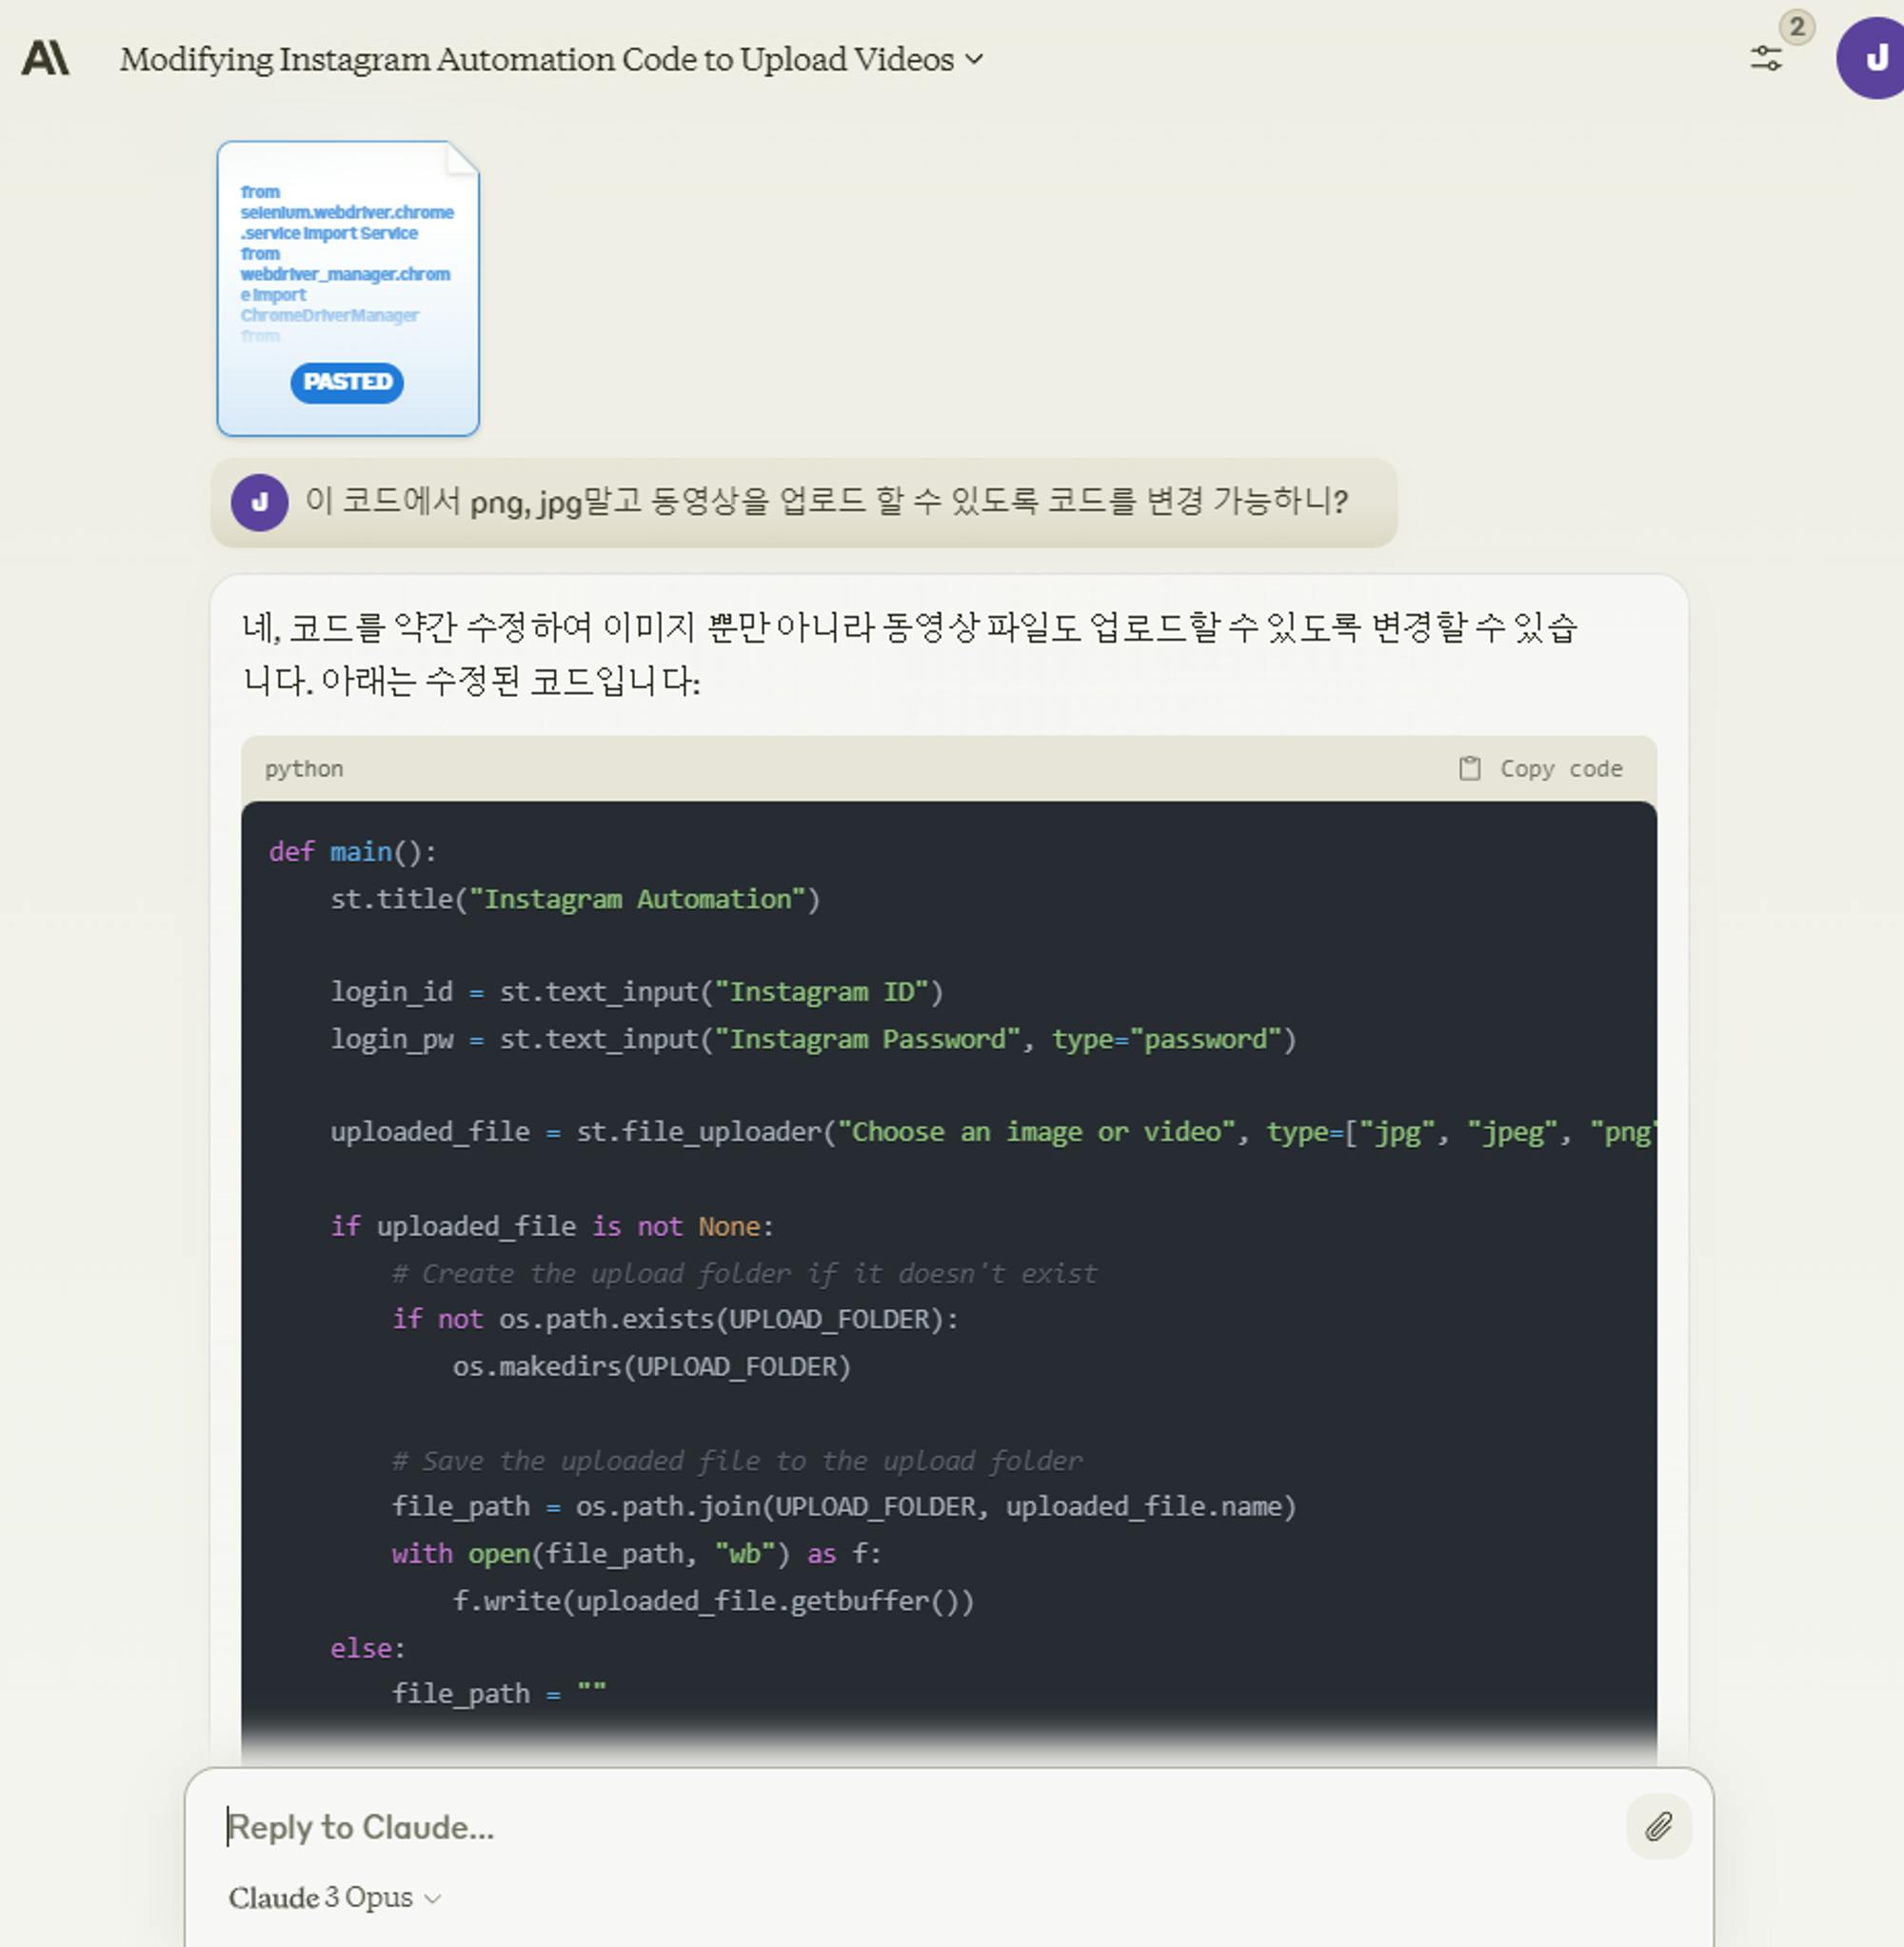The width and height of the screenshot is (1904, 1947).
Task: Open the Claude 3 Opus model selector
Action: [320, 1897]
